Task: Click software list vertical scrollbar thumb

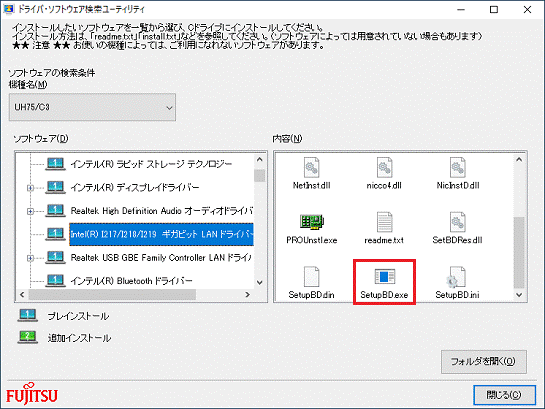Action: (x=260, y=175)
